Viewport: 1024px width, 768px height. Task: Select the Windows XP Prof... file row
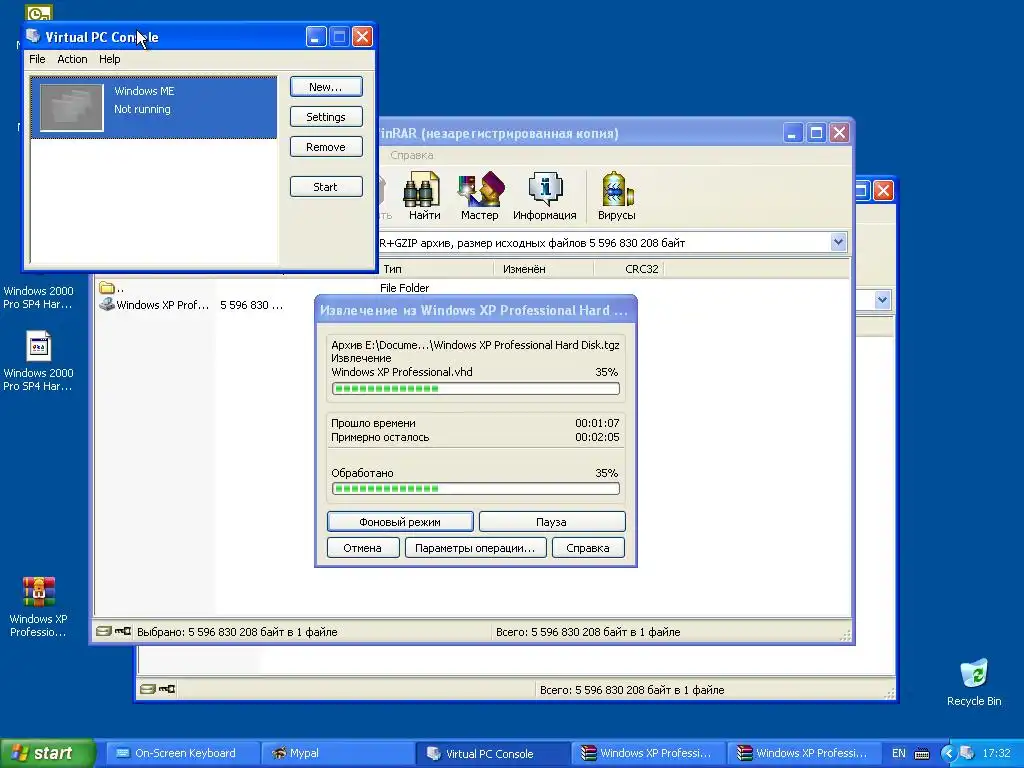[189, 305]
